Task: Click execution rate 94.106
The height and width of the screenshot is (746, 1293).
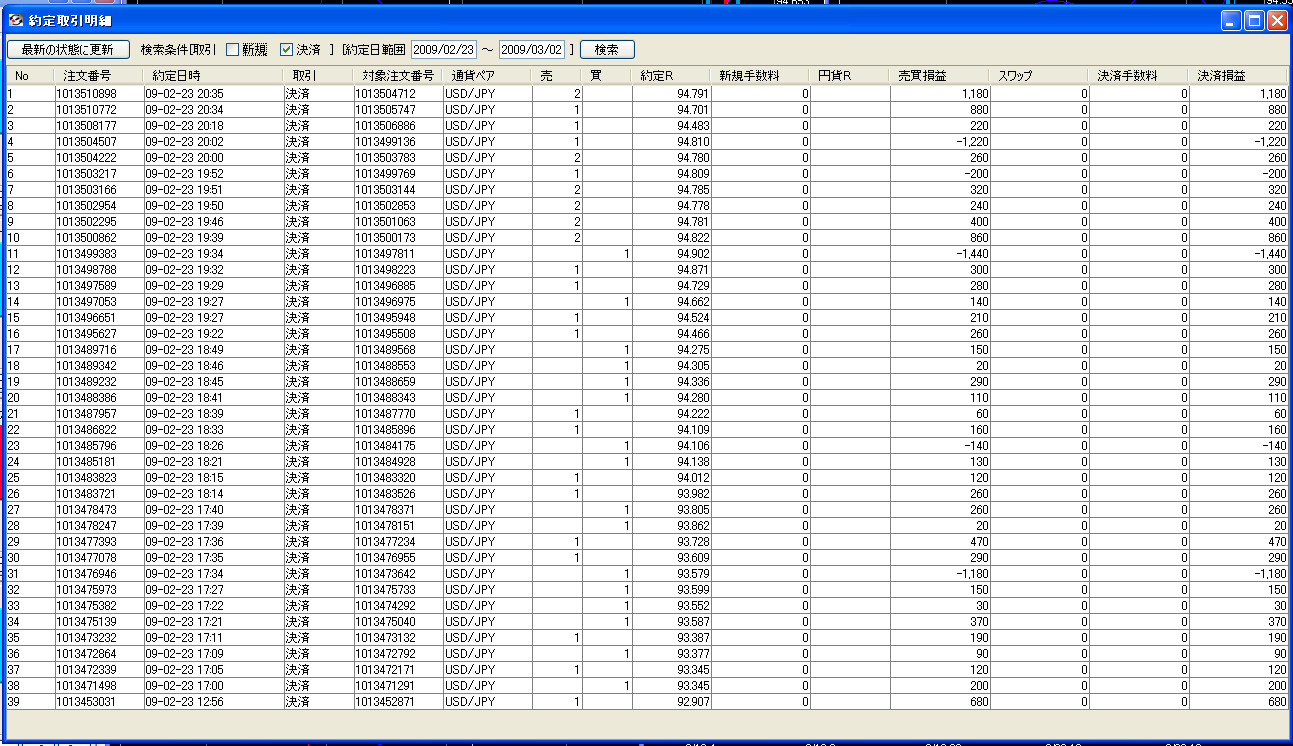Action: [693, 445]
